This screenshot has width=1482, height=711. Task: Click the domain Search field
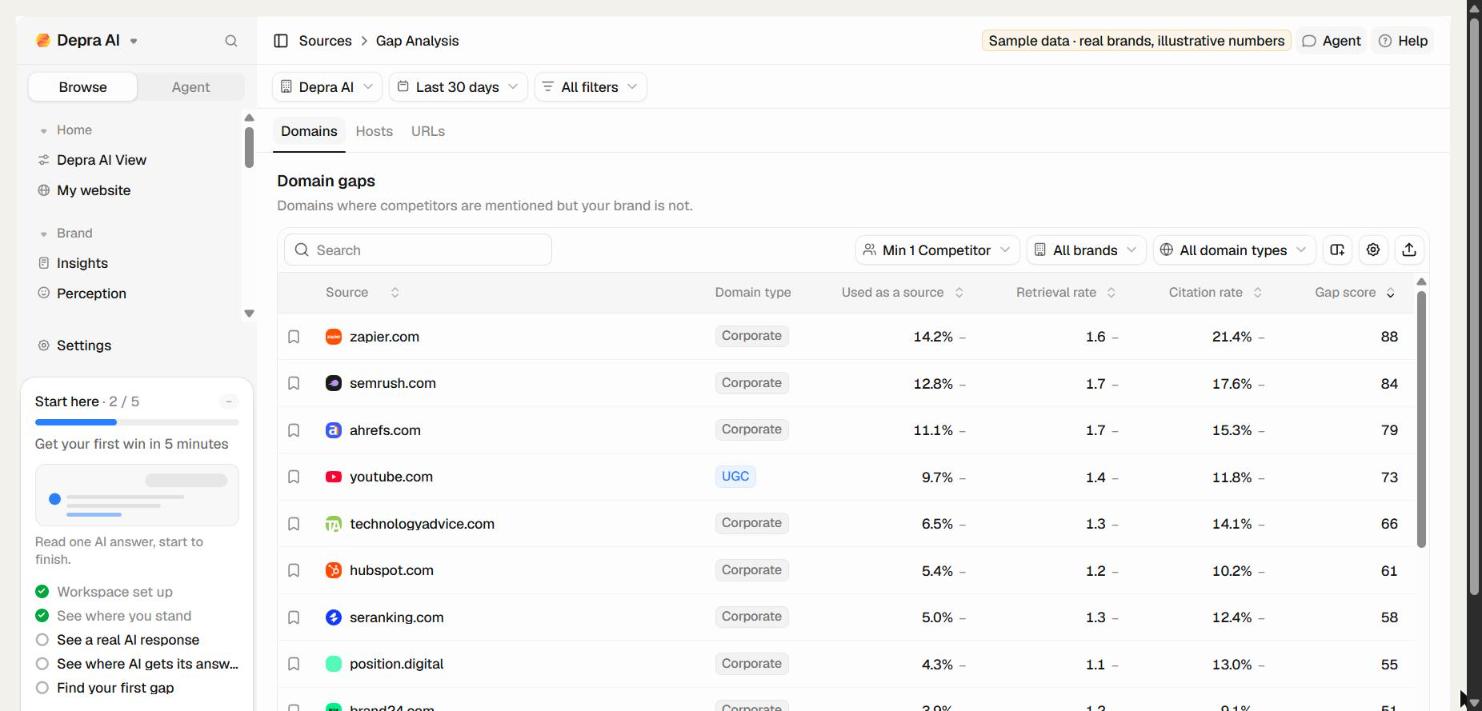click(418, 250)
